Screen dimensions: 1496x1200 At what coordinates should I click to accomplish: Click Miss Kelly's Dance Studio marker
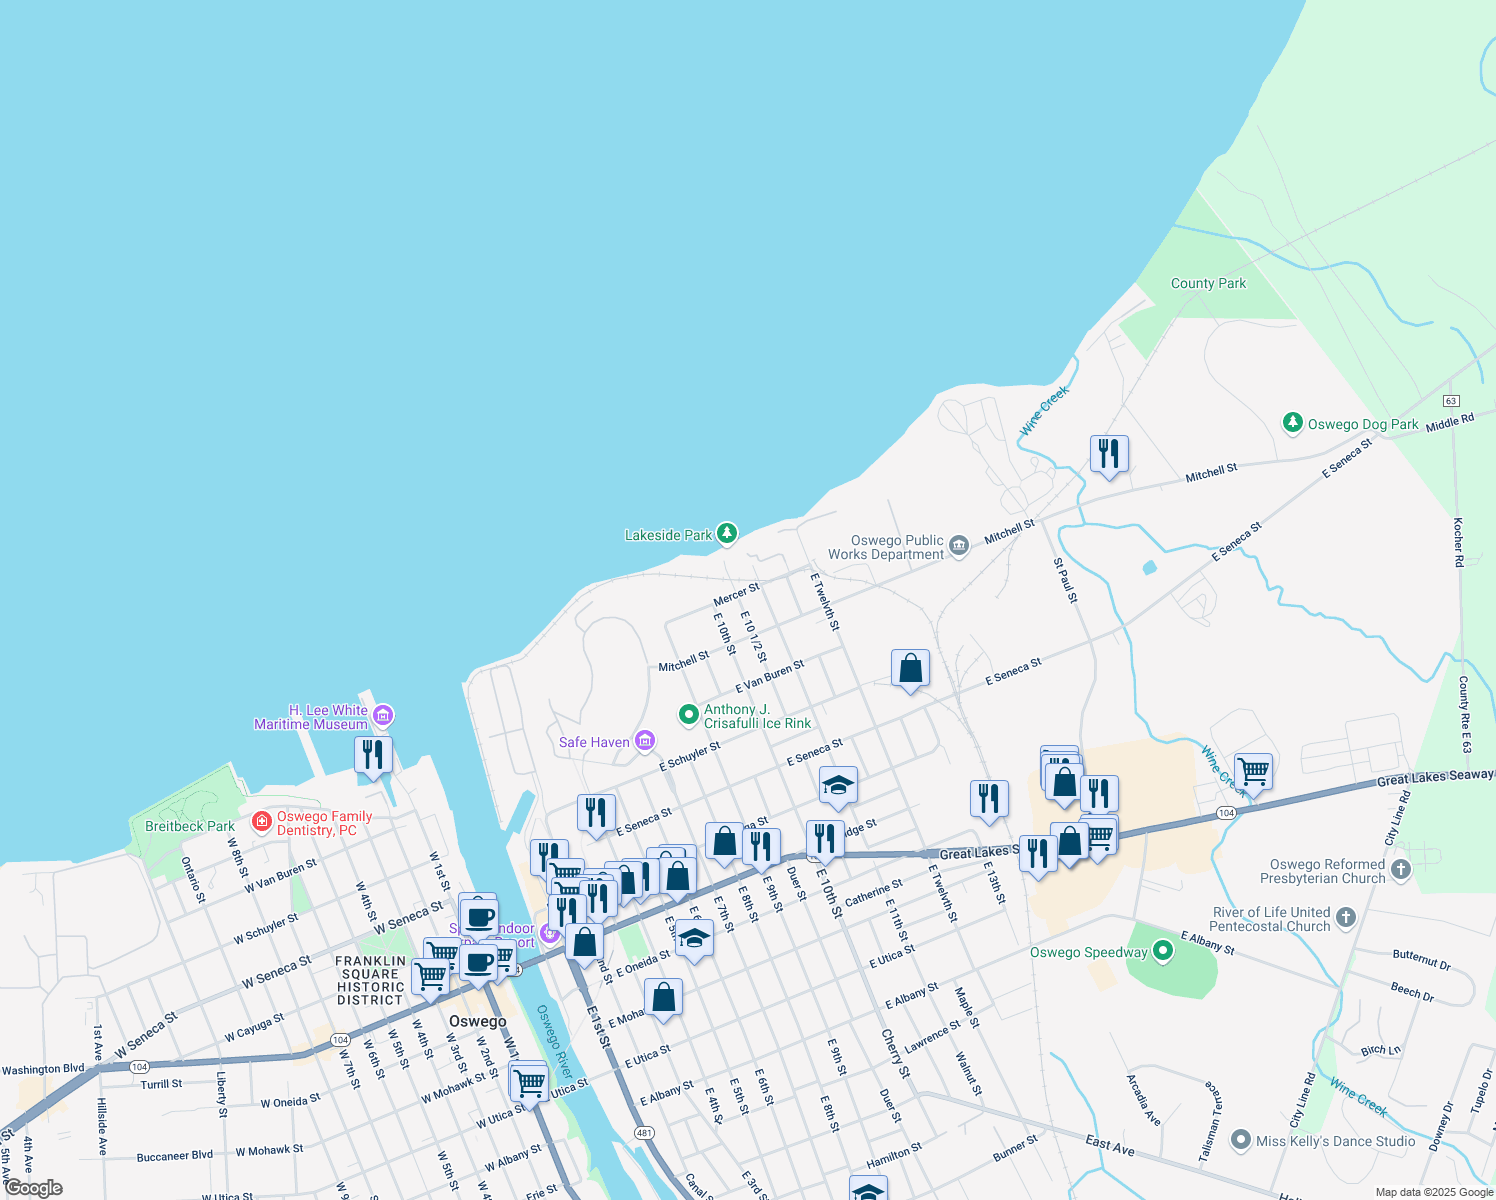click(x=1241, y=1140)
